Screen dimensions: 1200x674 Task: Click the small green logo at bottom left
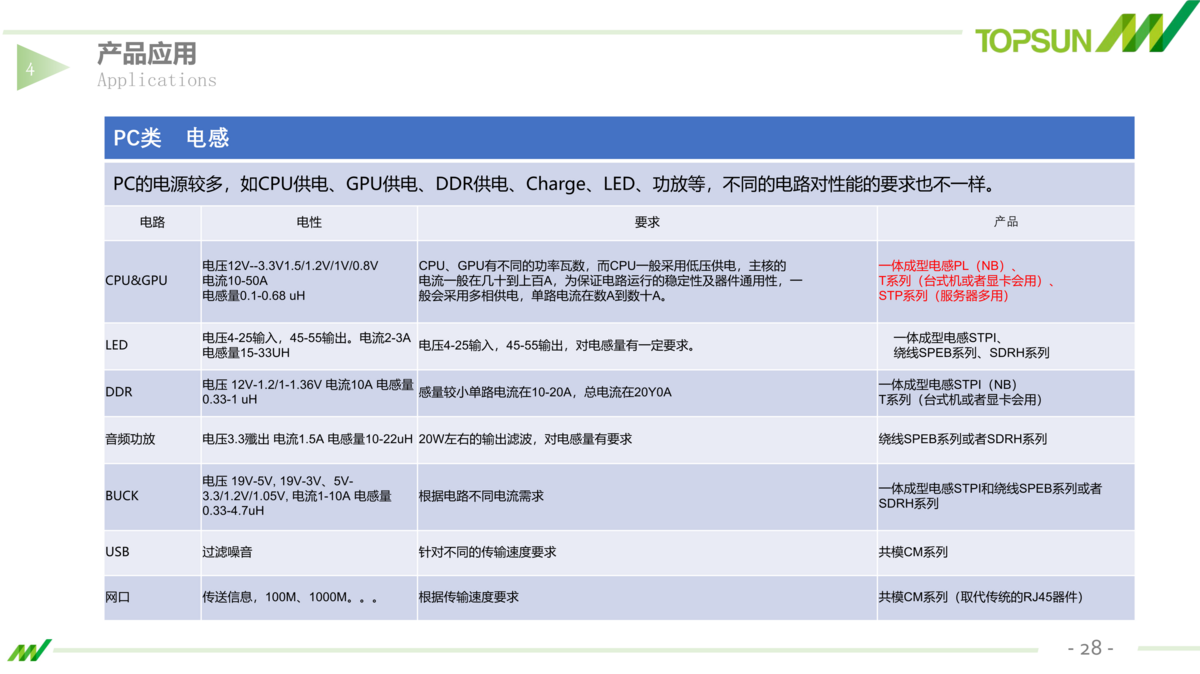(29, 650)
